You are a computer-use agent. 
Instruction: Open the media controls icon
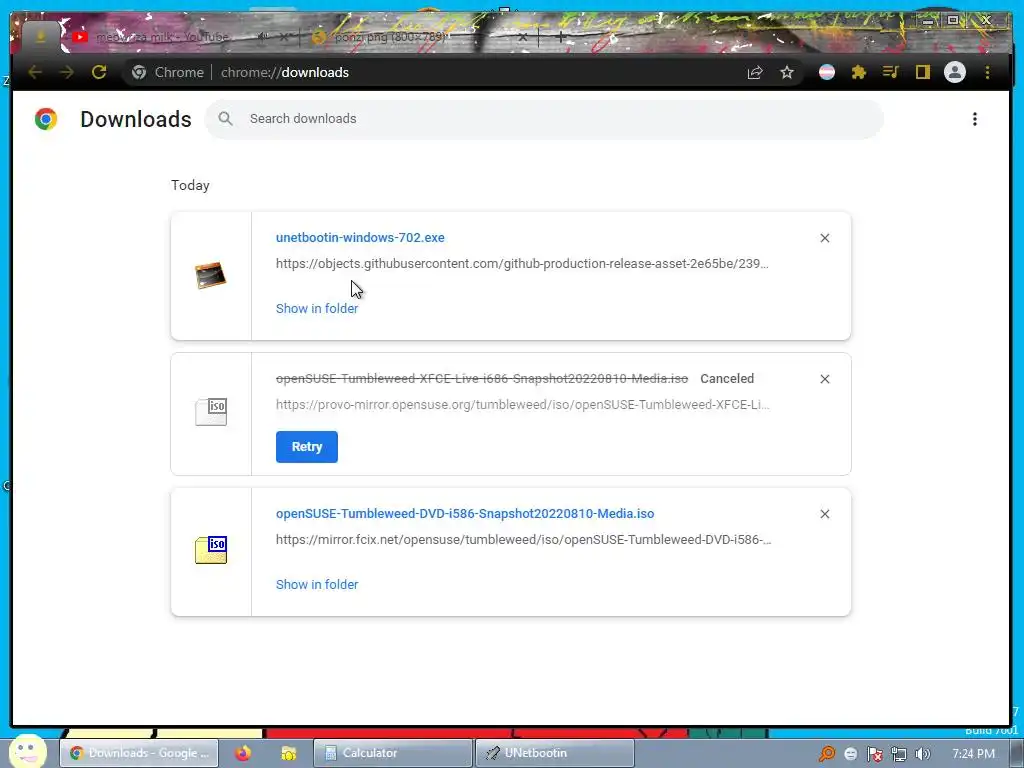coord(891,72)
